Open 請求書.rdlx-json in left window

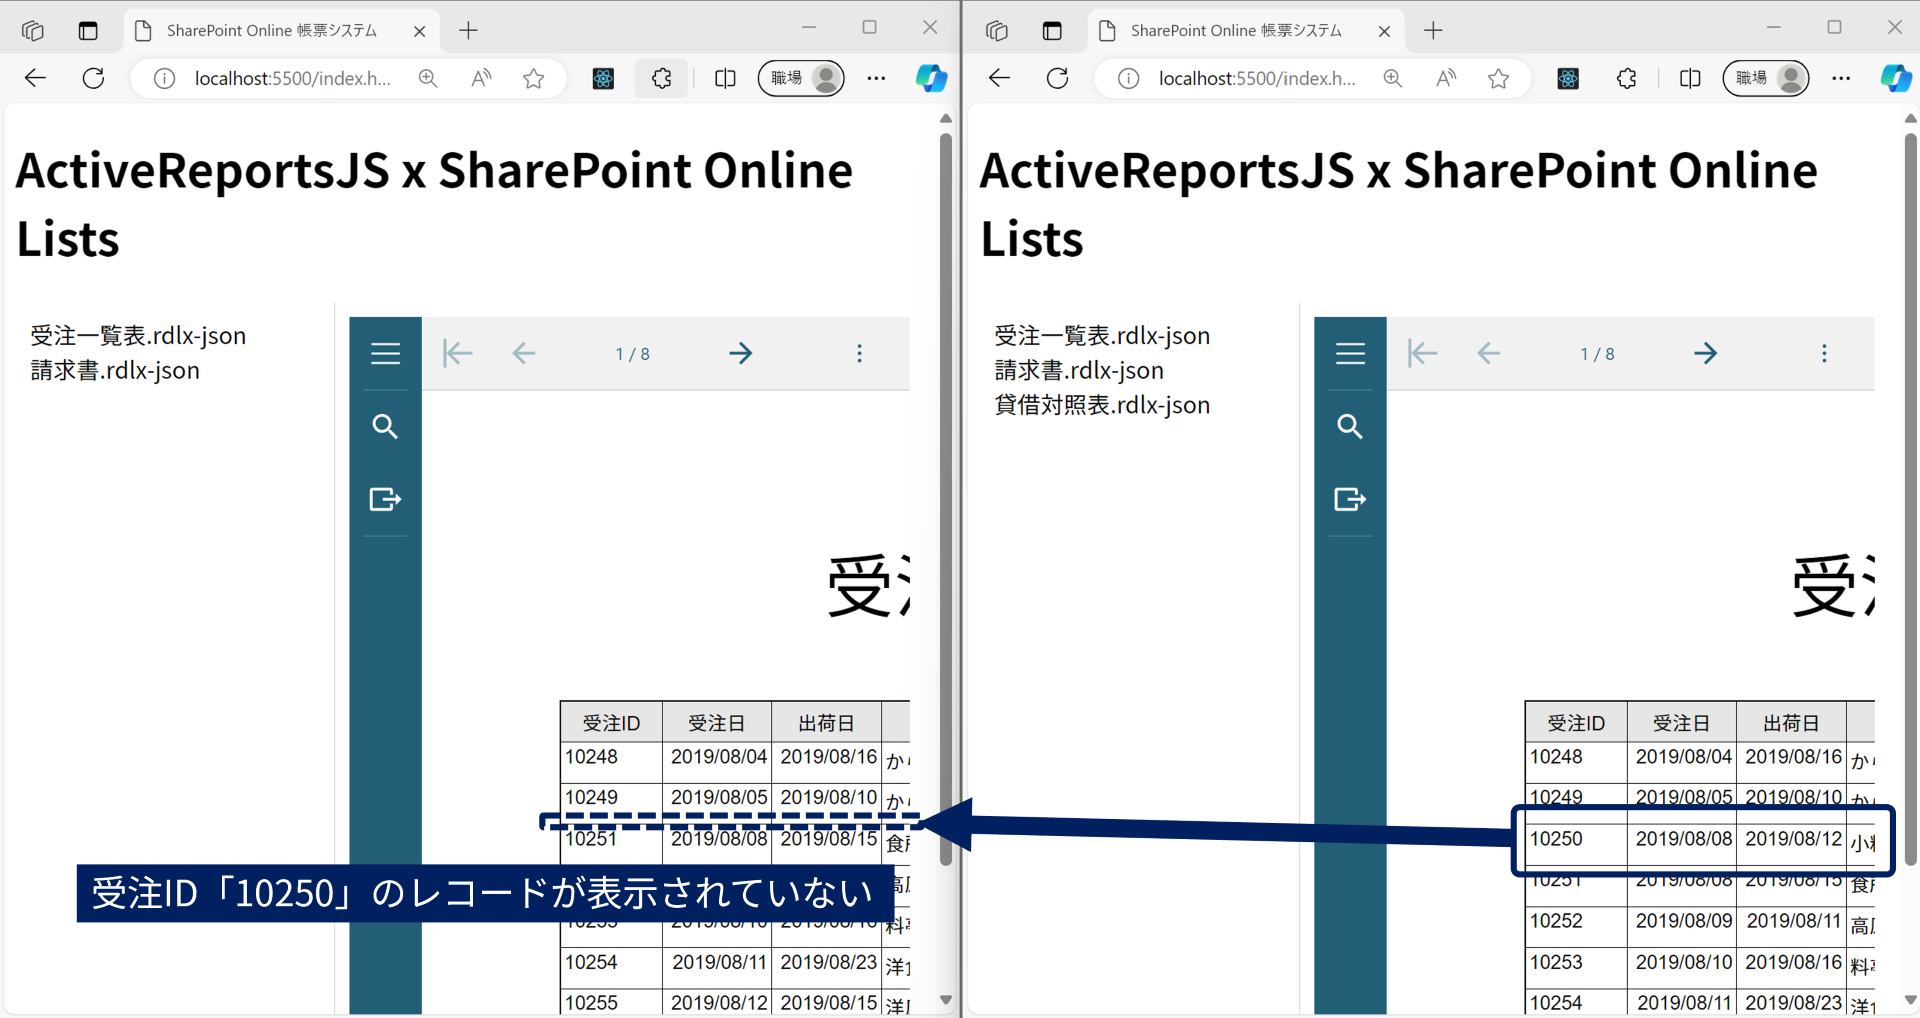click(x=115, y=370)
